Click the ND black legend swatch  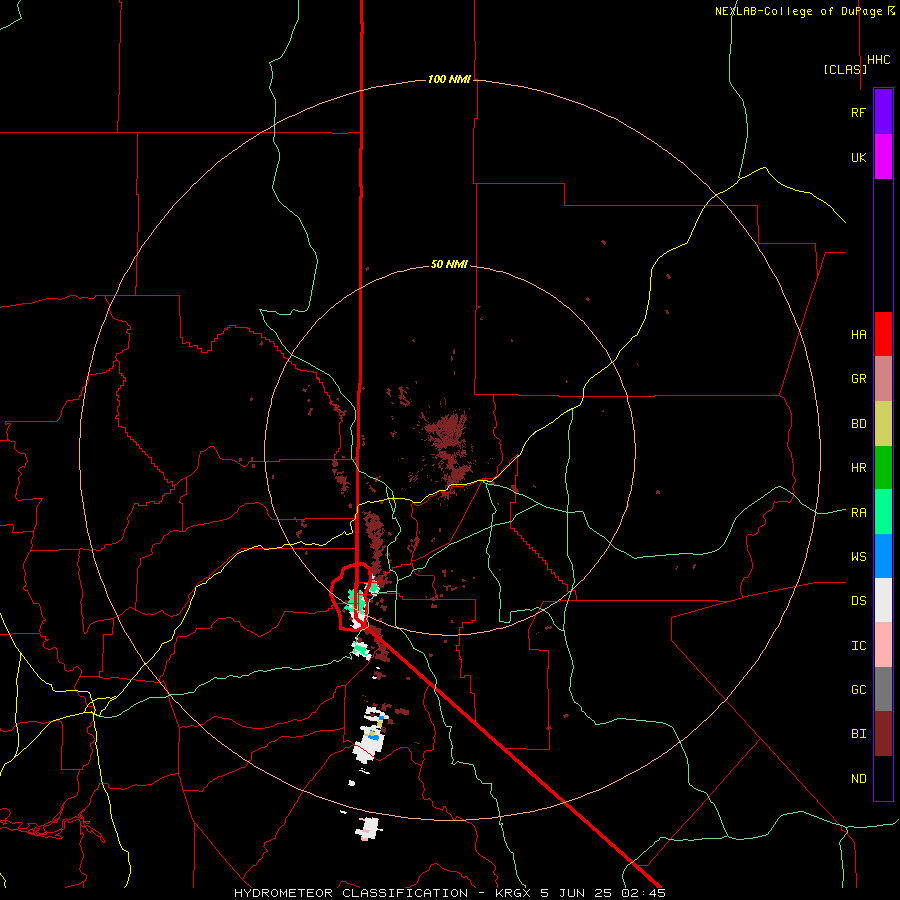[883, 778]
